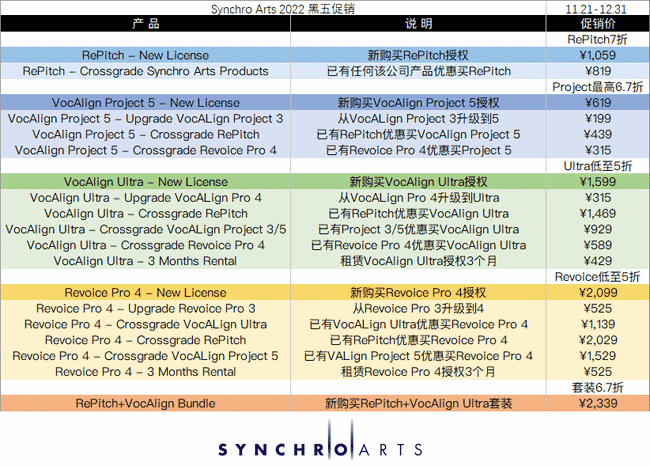
Task: Click 'VocAlign Ultra – Crossgrade Revoice Pro 4'
Action: [x=146, y=245]
